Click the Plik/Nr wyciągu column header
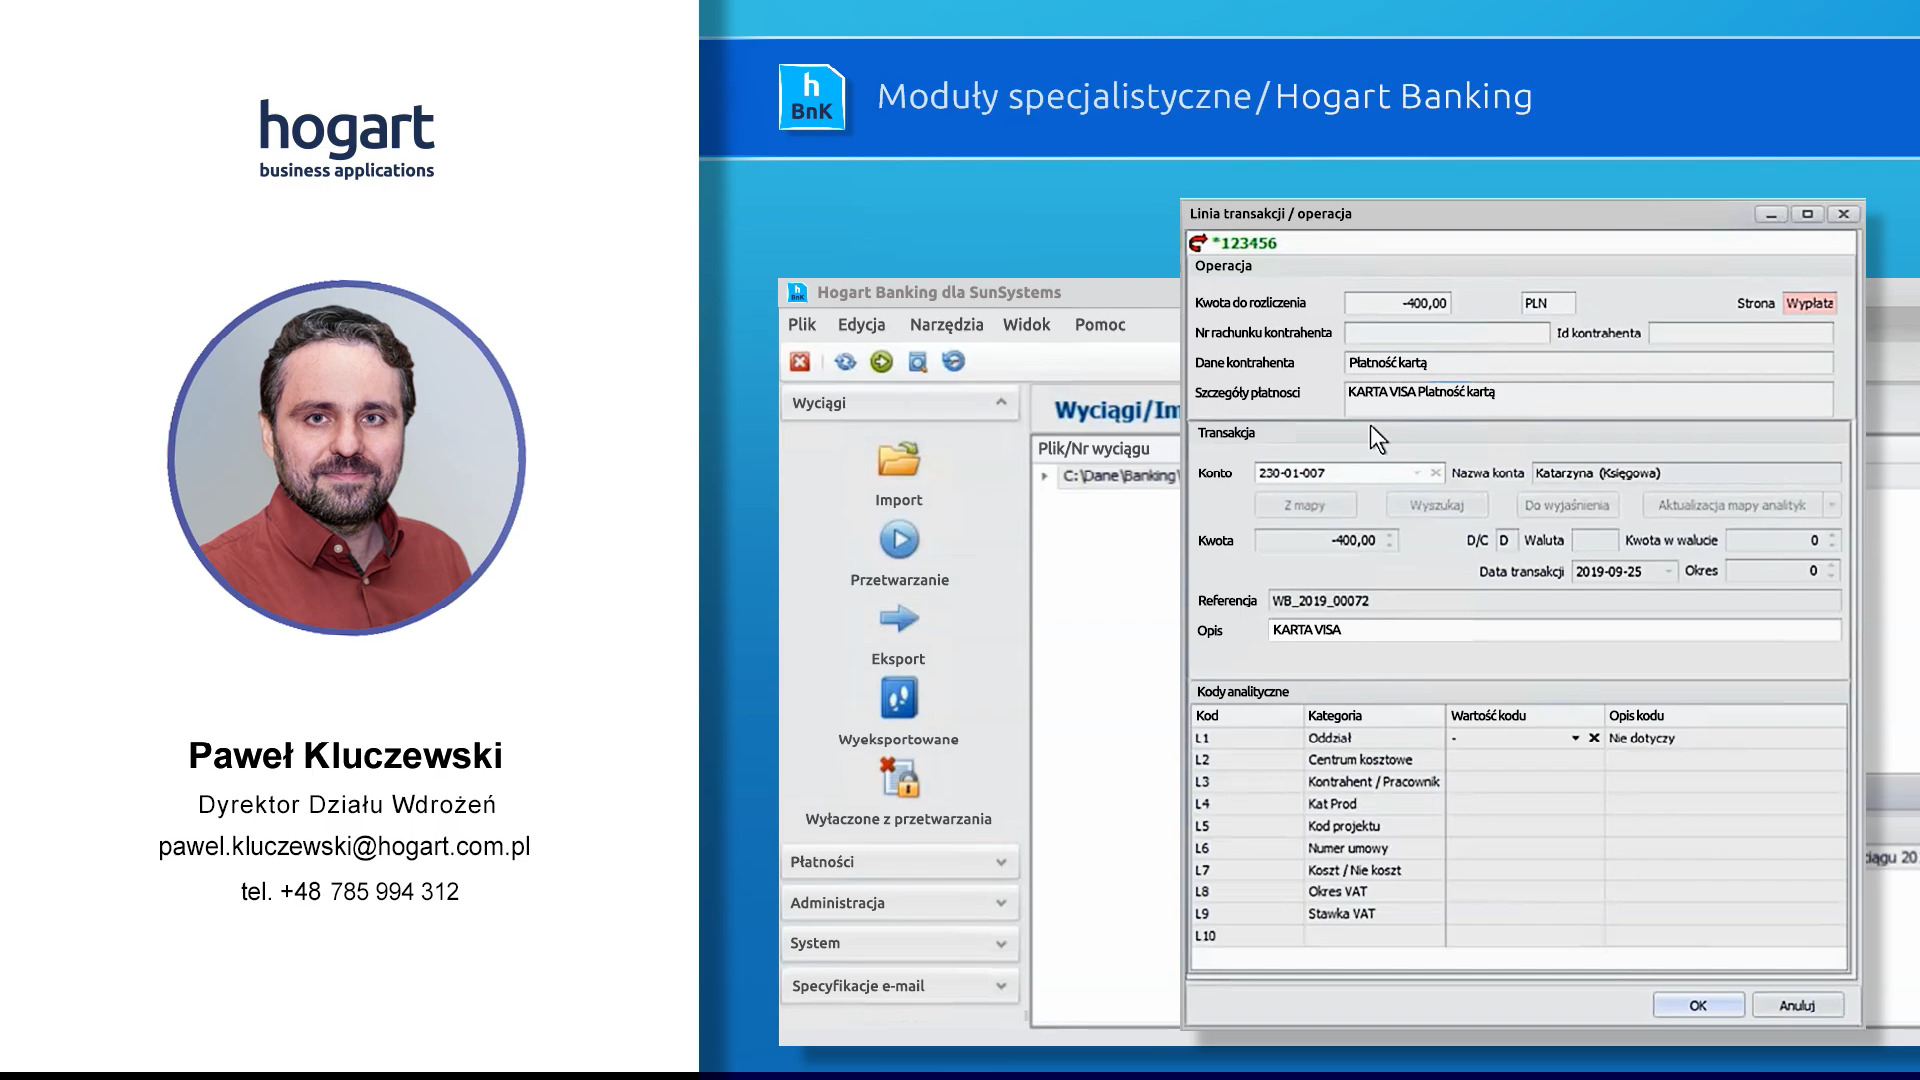 [x=1105, y=449]
